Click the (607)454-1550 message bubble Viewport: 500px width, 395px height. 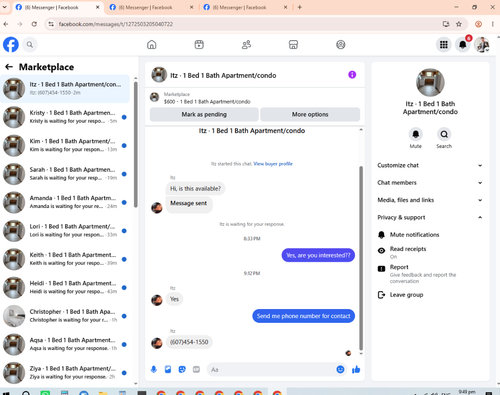[x=189, y=342]
